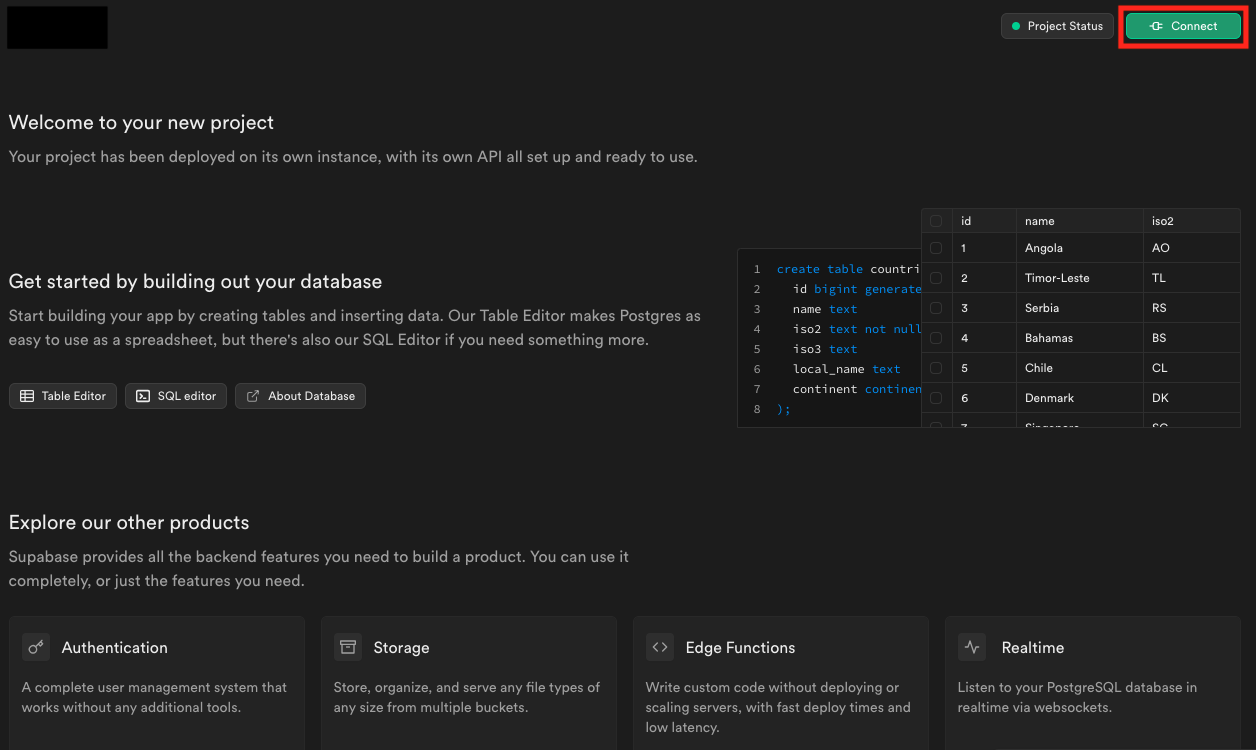Click the name column header
This screenshot has width=1256, height=750.
tap(1080, 221)
